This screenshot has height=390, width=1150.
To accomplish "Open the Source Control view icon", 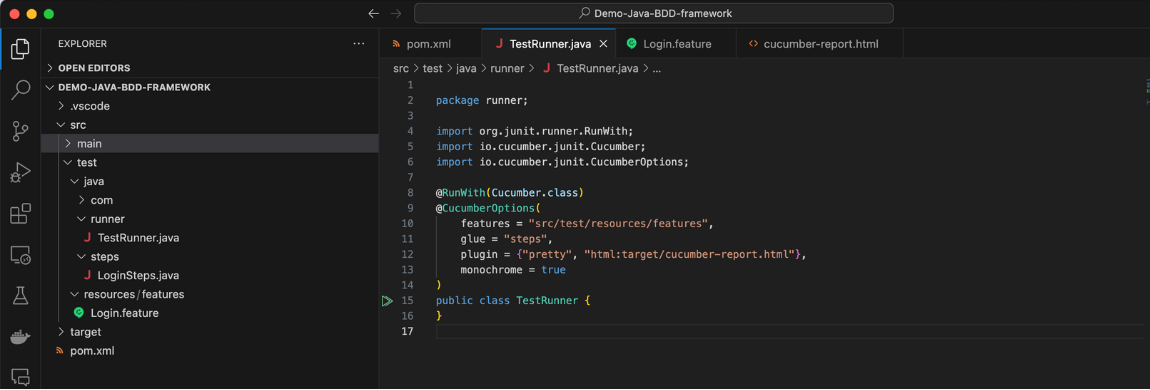I will (x=21, y=132).
